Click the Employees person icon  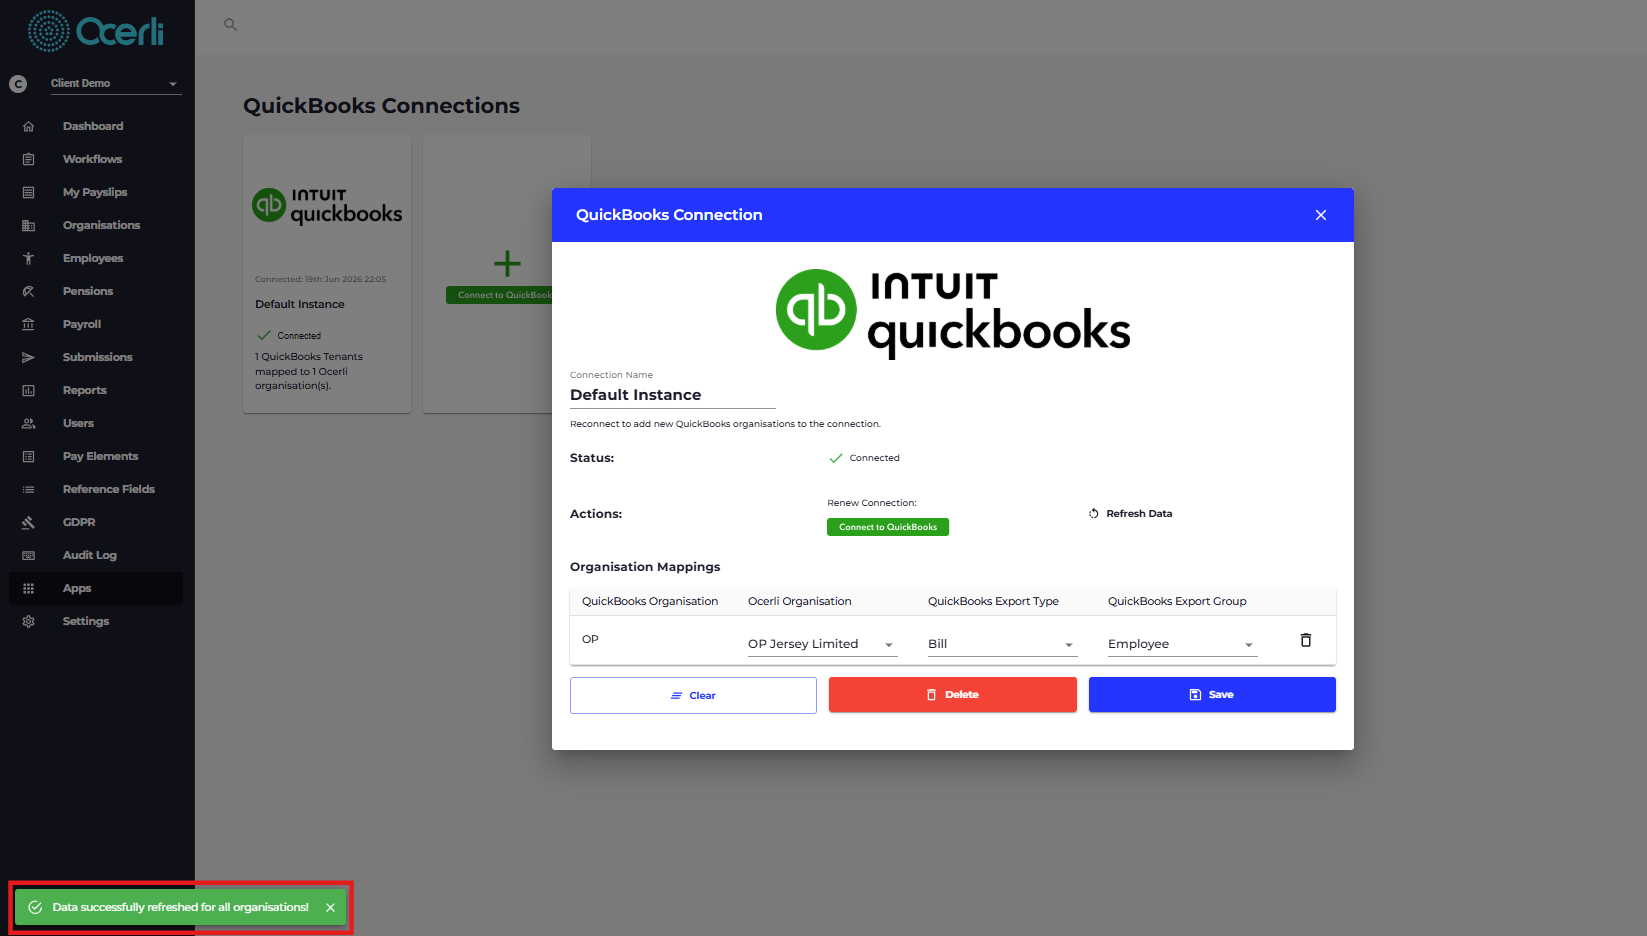pos(28,258)
